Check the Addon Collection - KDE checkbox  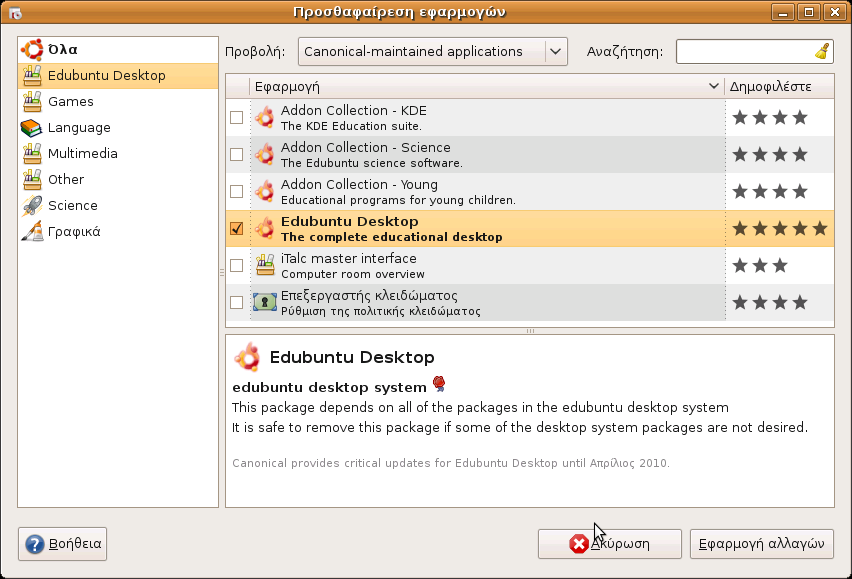tap(236, 117)
